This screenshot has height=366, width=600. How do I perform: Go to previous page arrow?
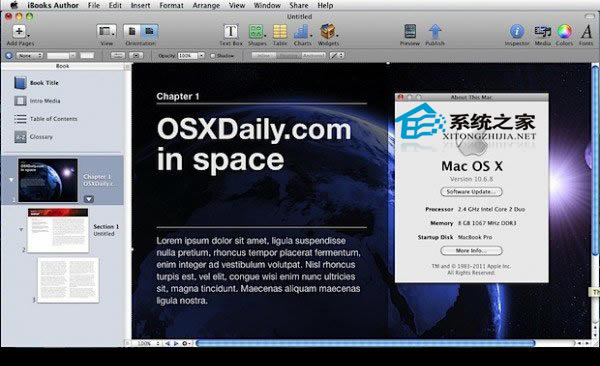tap(167, 343)
